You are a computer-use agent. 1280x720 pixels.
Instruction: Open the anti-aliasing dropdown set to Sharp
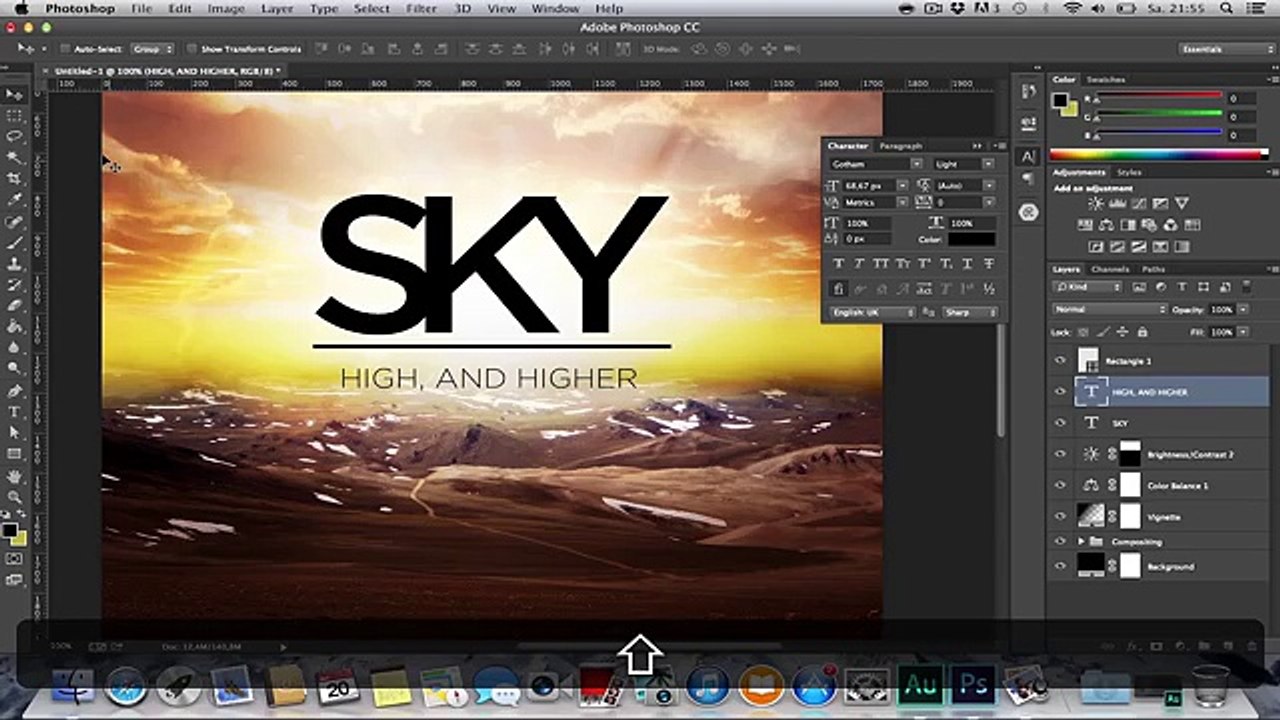click(968, 312)
